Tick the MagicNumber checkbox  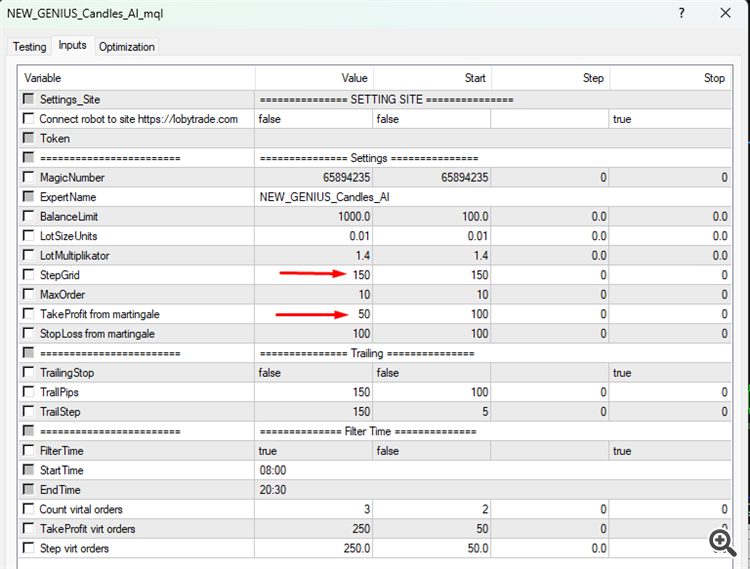tap(29, 177)
